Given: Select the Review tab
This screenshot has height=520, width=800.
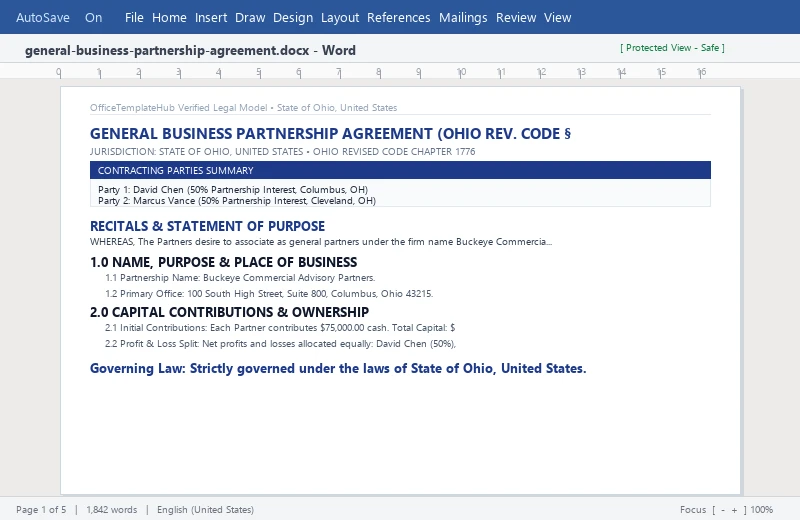Looking at the screenshot, I should tap(516, 17).
